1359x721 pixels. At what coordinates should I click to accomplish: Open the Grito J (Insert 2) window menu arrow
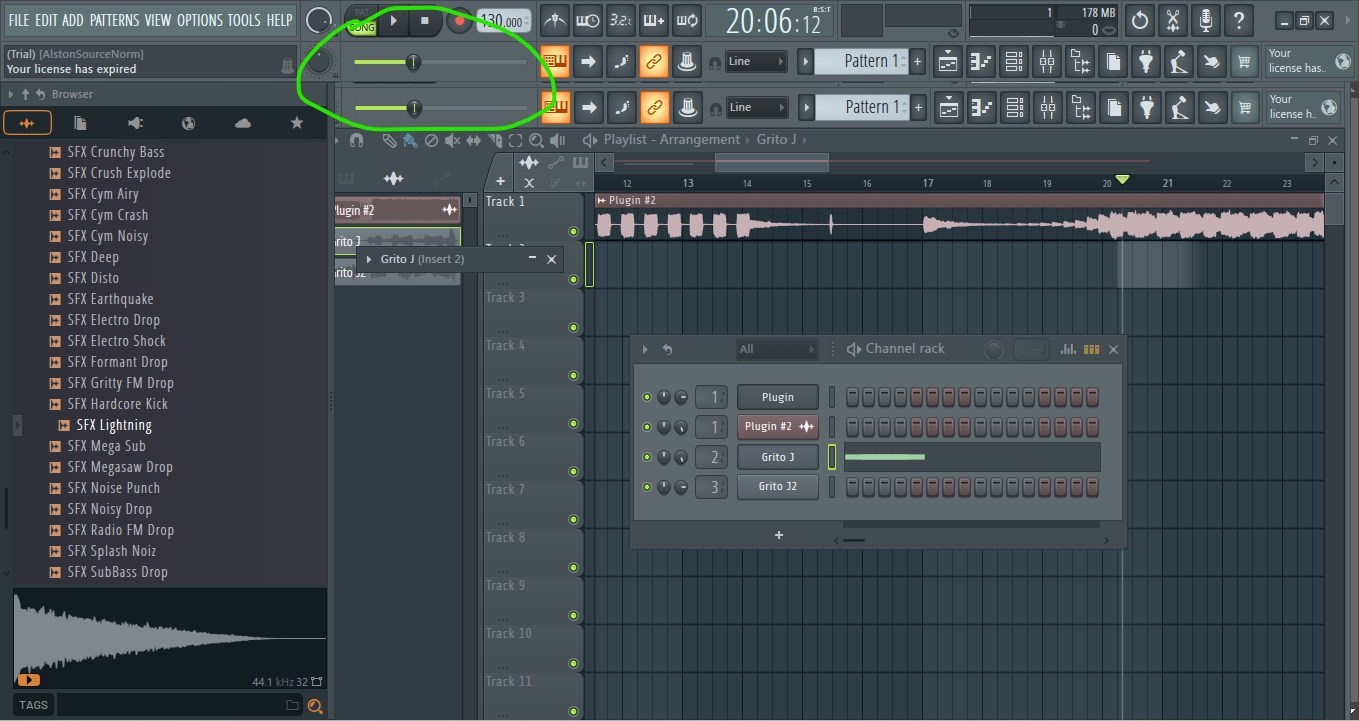[371, 259]
